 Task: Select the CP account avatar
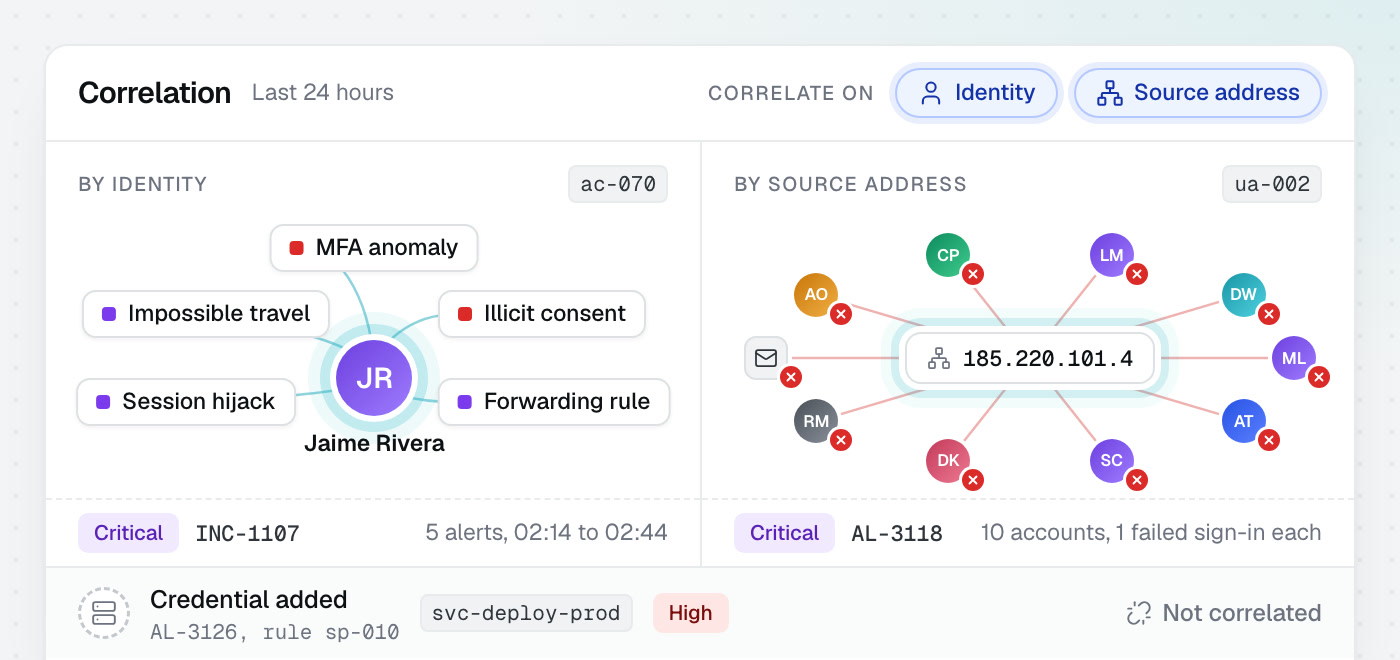948,255
